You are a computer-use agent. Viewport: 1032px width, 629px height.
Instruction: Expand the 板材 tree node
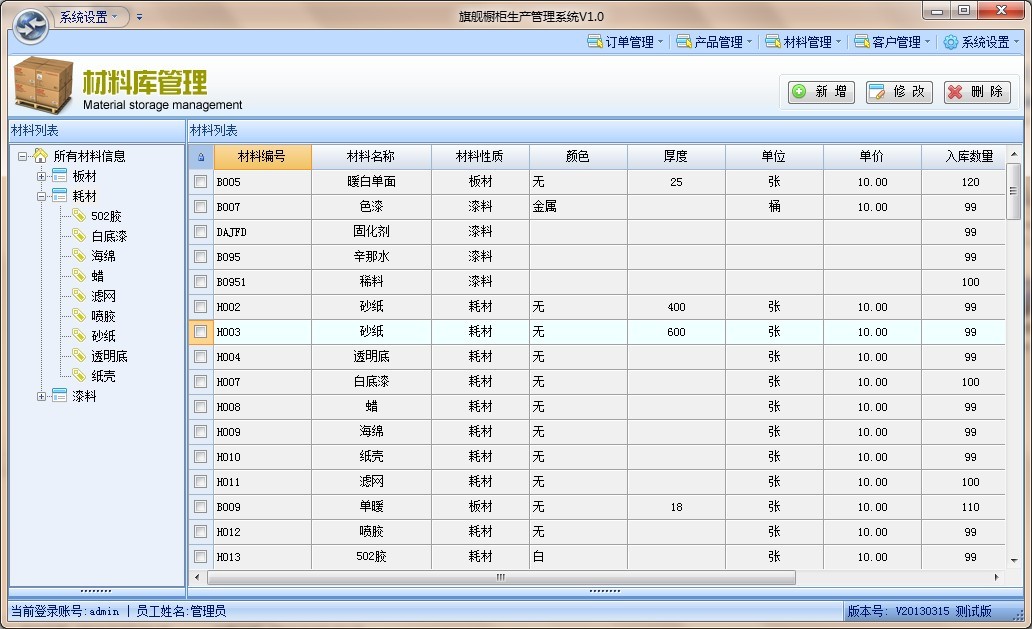41,176
